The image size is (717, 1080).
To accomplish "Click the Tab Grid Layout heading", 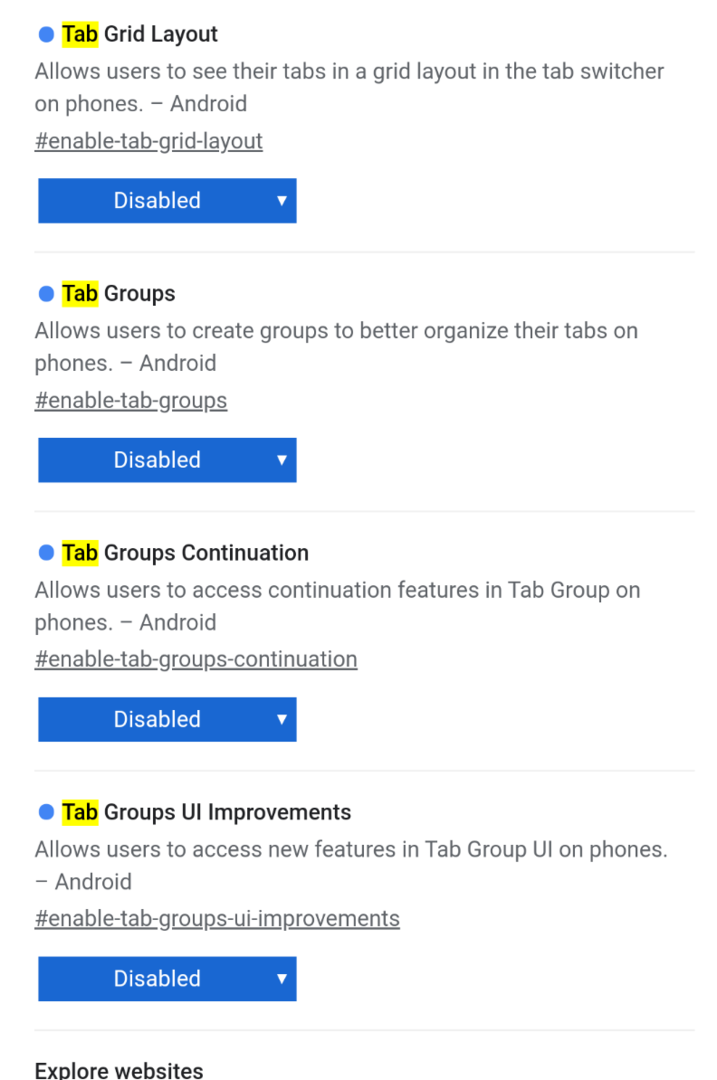I will [140, 34].
